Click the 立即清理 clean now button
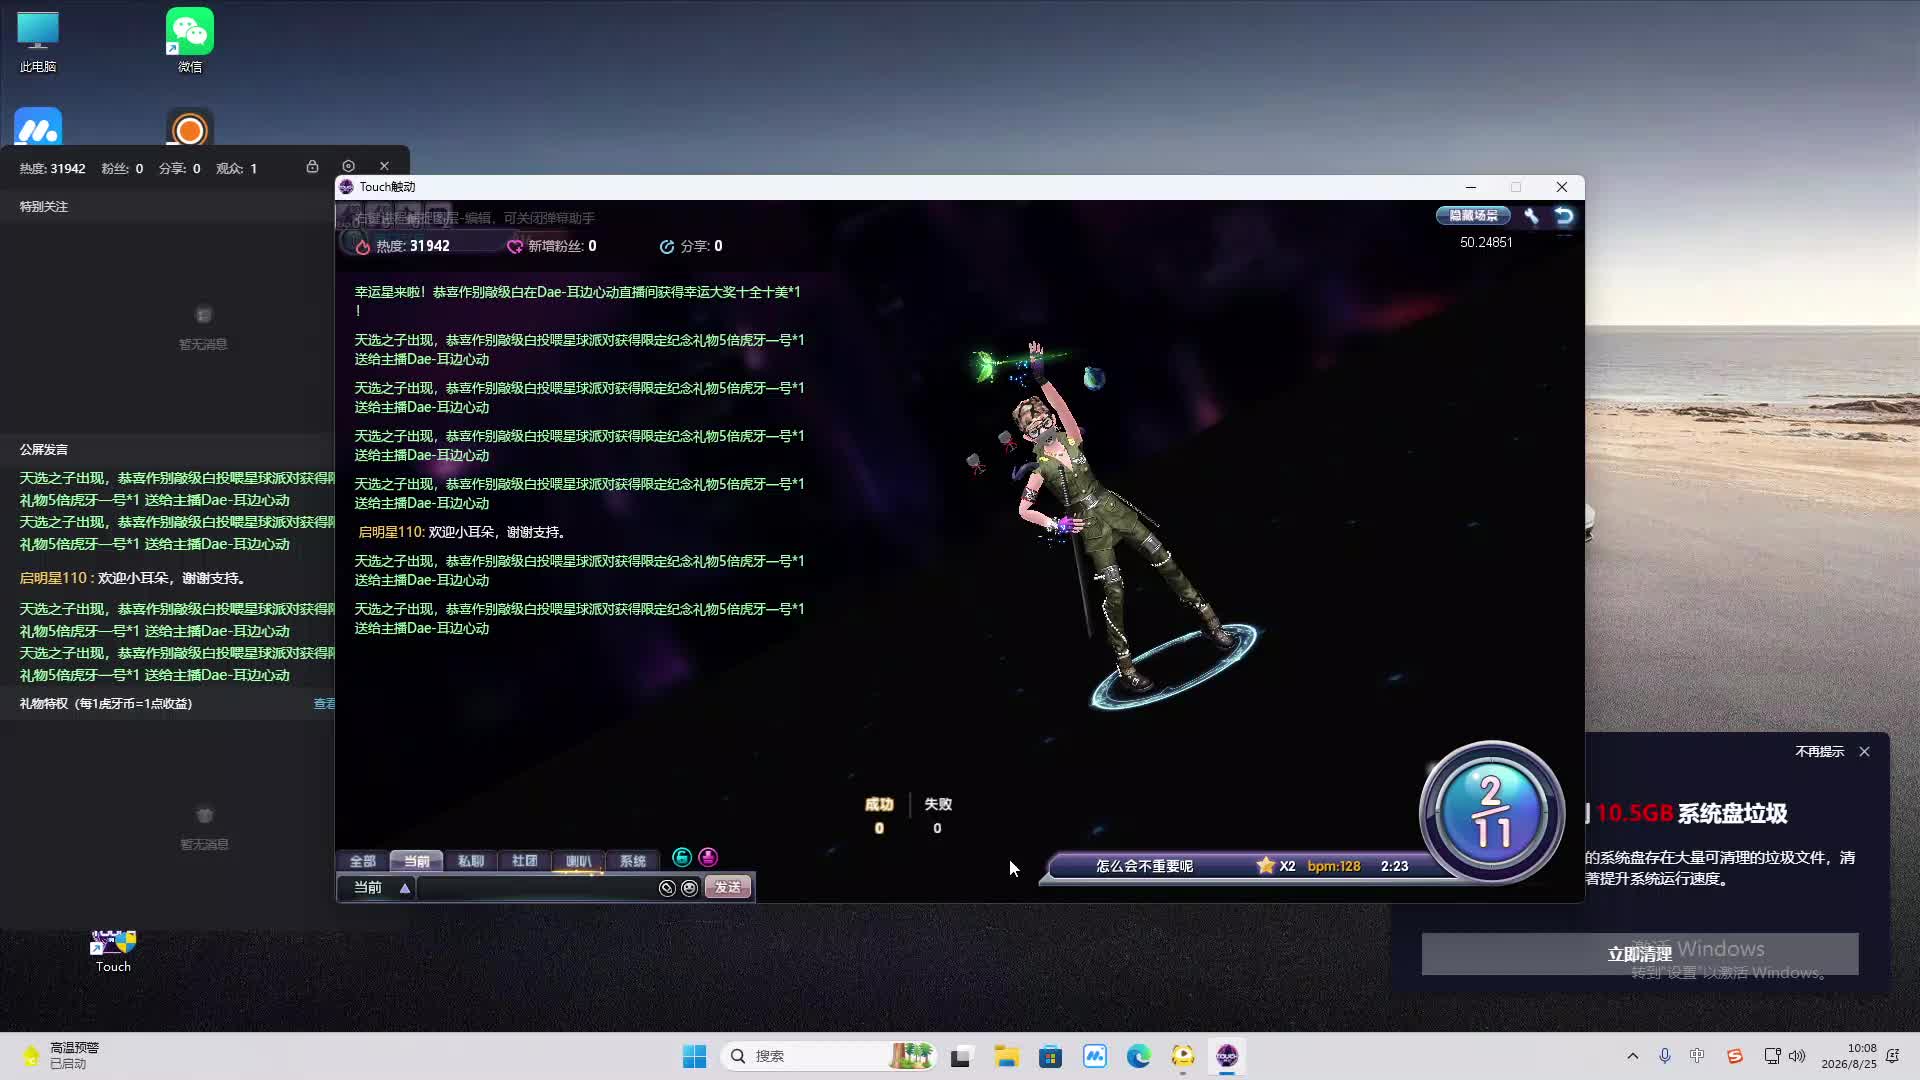Viewport: 1920px width, 1080px height. pos(1640,954)
